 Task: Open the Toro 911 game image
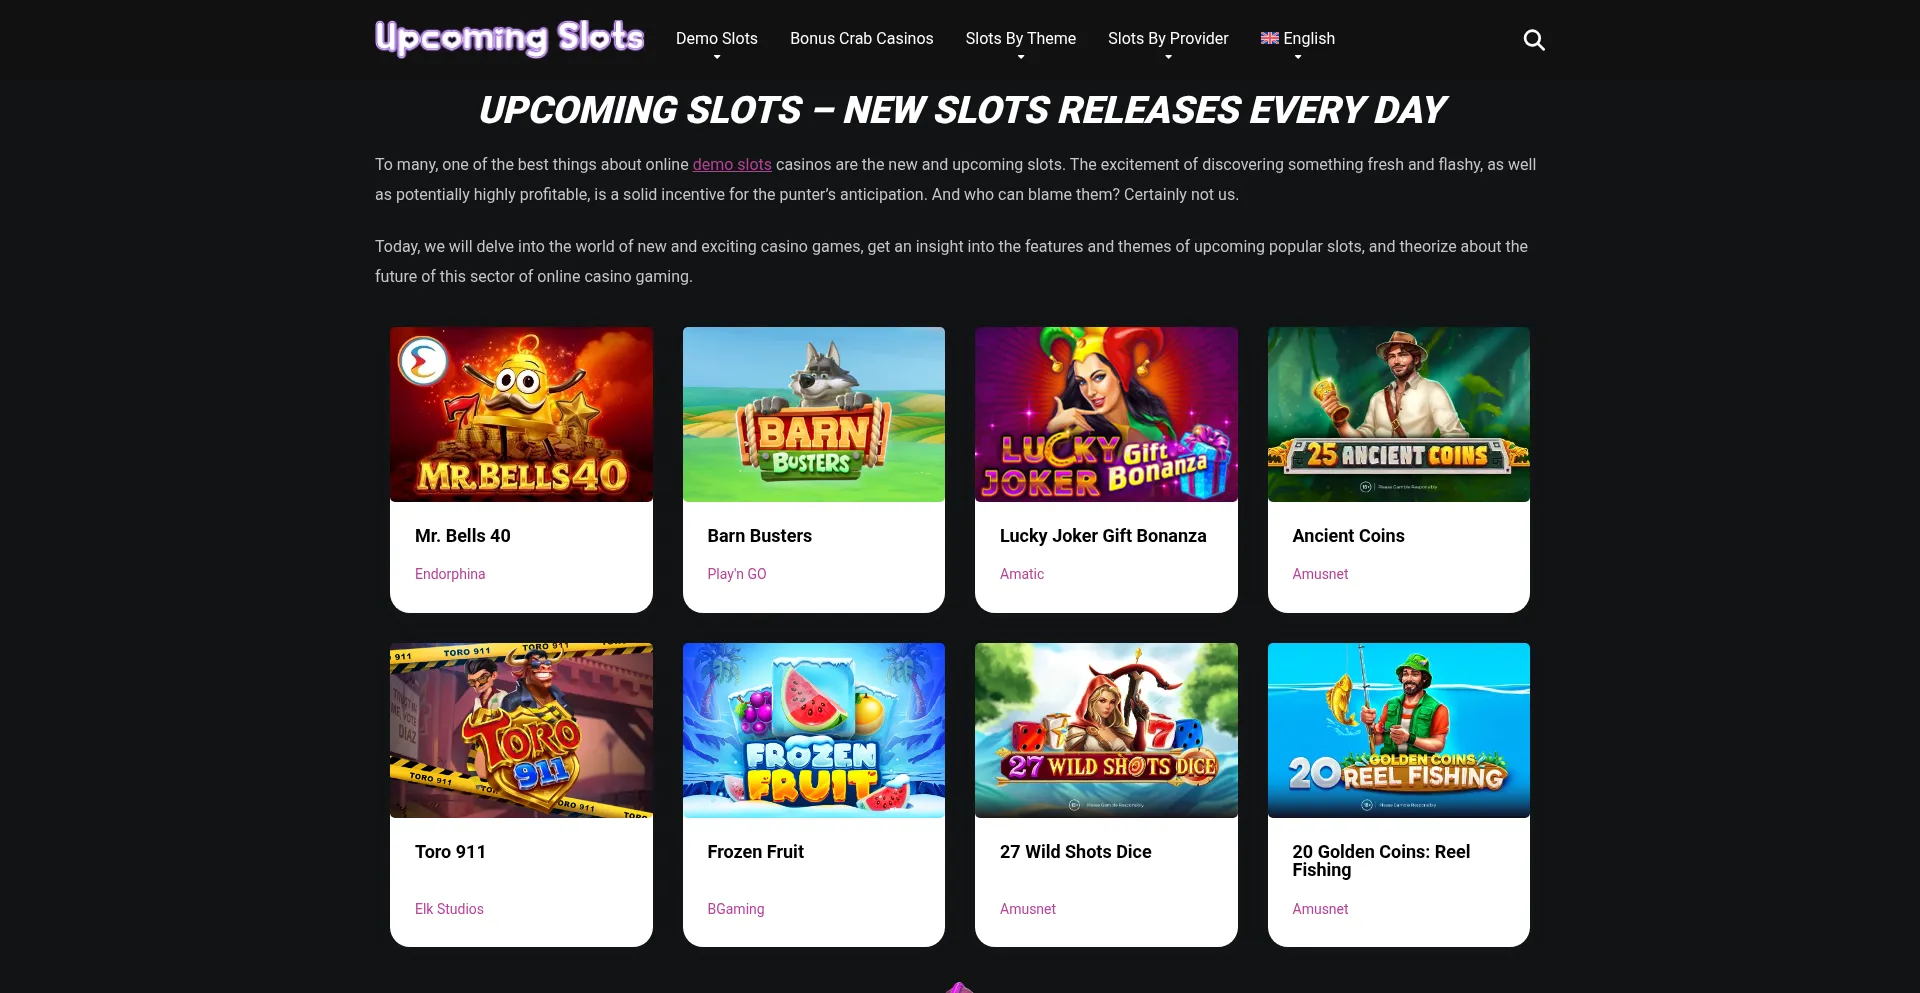(521, 730)
